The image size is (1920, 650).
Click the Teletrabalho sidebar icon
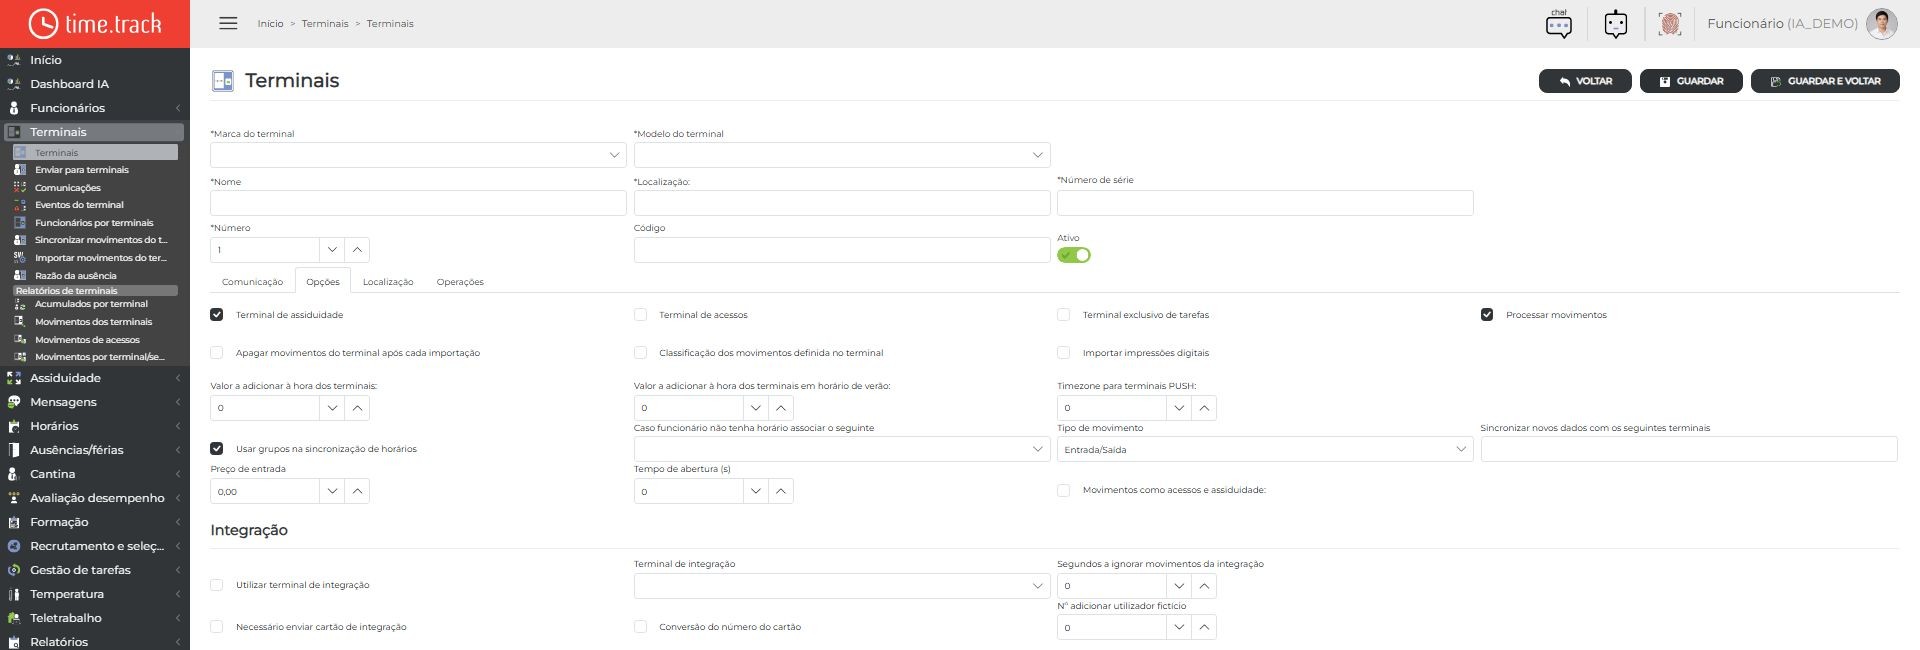click(14, 618)
